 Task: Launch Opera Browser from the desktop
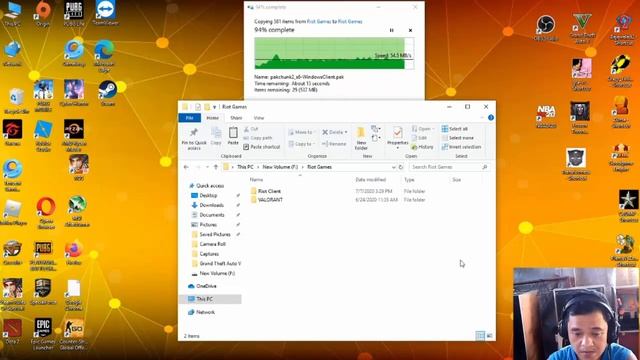tap(46, 212)
